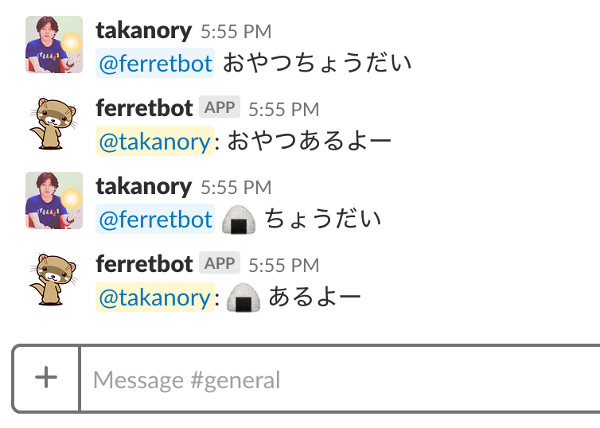The image size is (600, 428).
Task: Click APP badge on last ferretbot message
Action: point(219,263)
